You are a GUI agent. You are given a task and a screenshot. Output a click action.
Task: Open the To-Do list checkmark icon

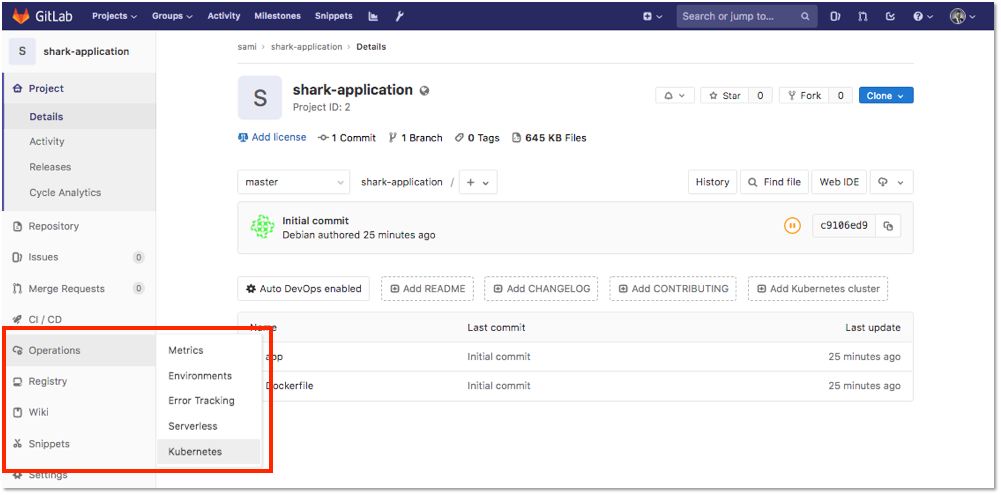coord(890,17)
